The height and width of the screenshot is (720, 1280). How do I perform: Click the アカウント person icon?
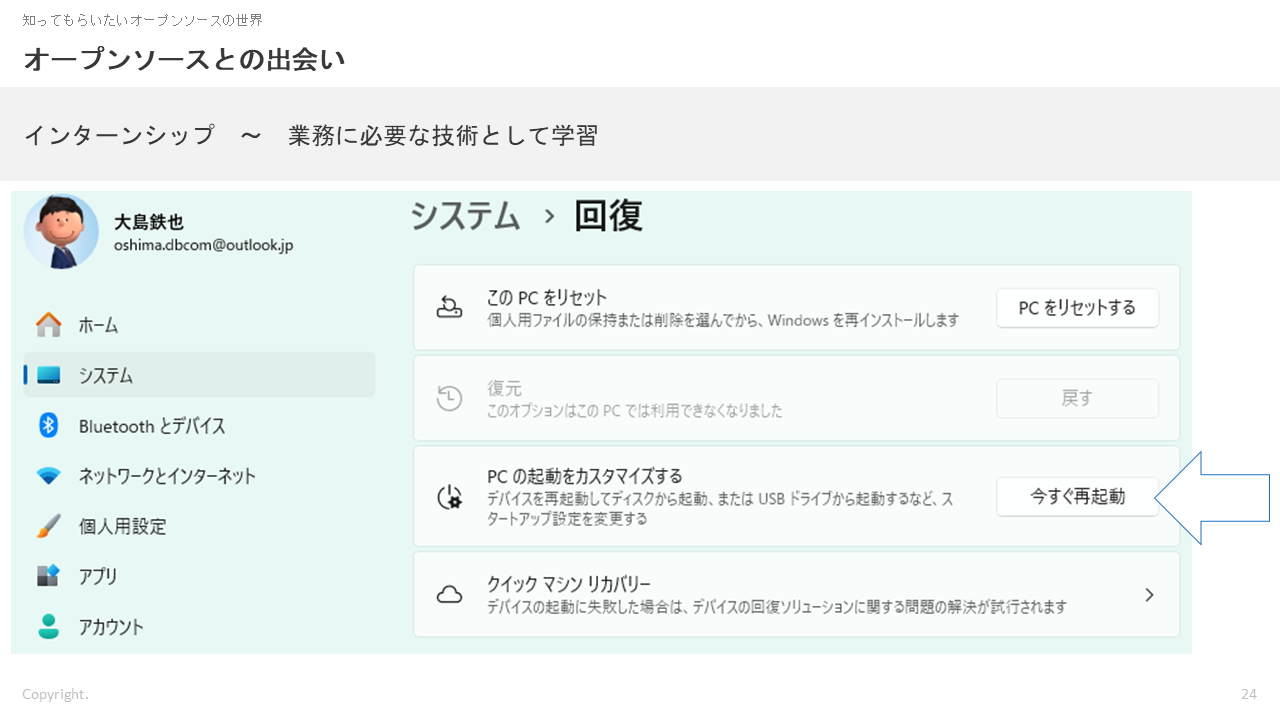48,627
